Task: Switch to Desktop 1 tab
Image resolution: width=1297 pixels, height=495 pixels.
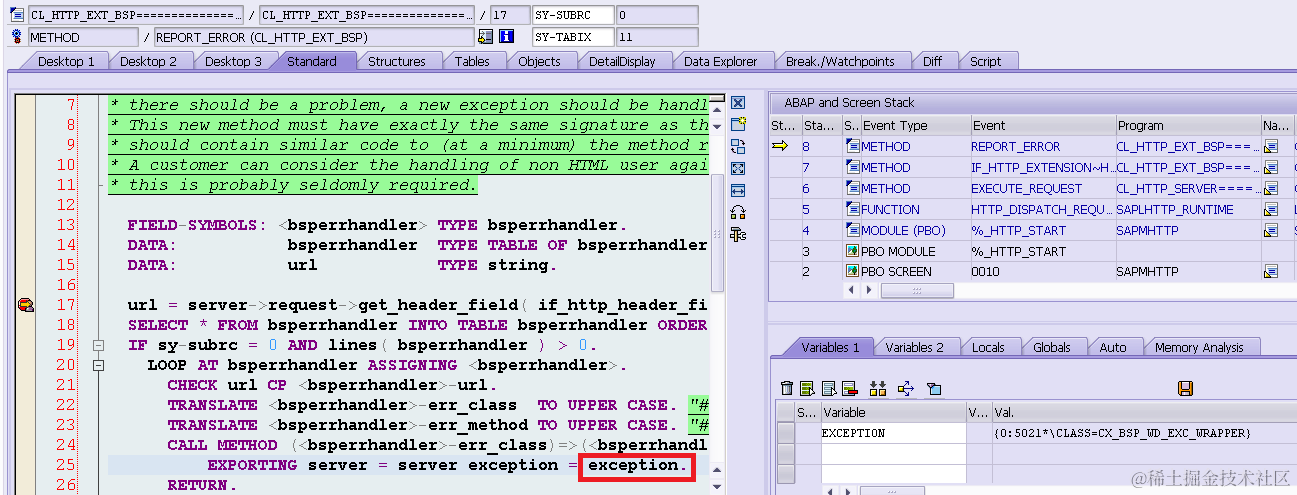Action: 66,61
